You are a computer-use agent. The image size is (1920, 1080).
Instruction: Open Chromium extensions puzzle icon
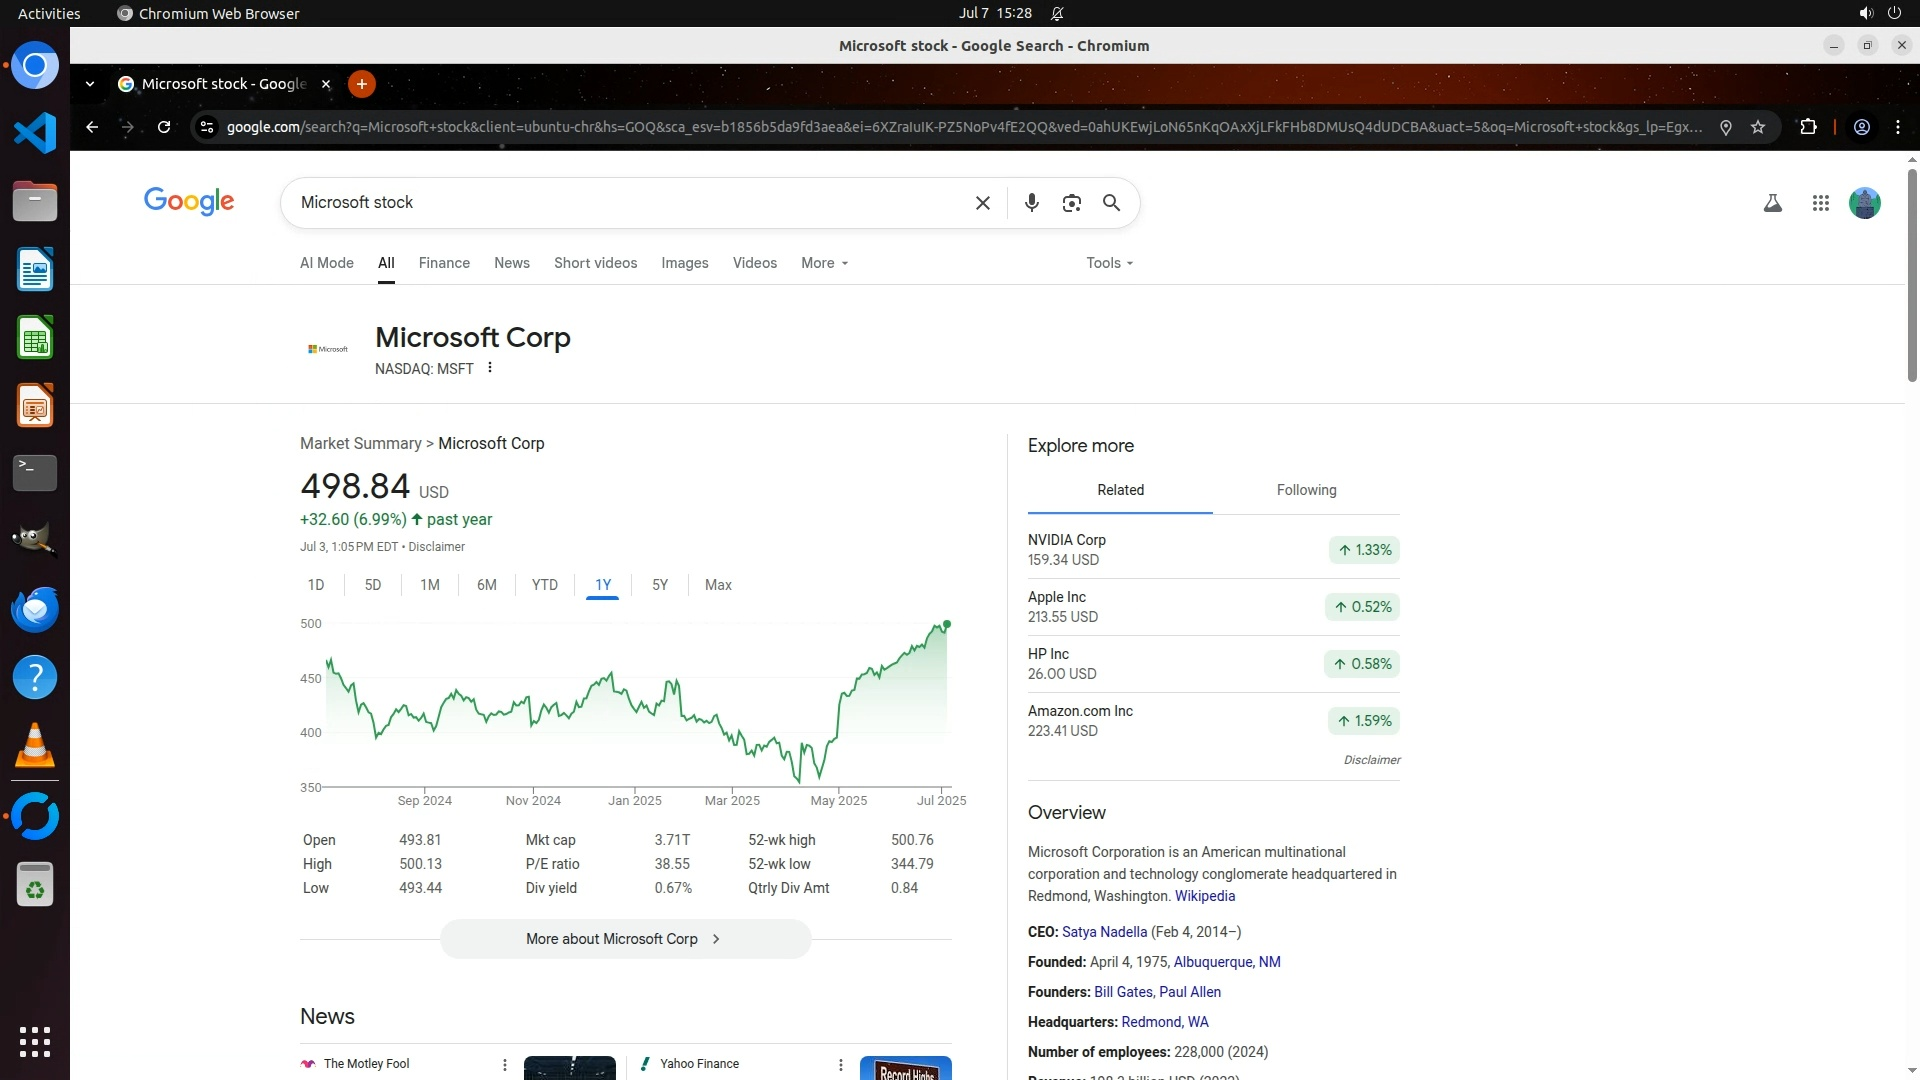point(1808,127)
